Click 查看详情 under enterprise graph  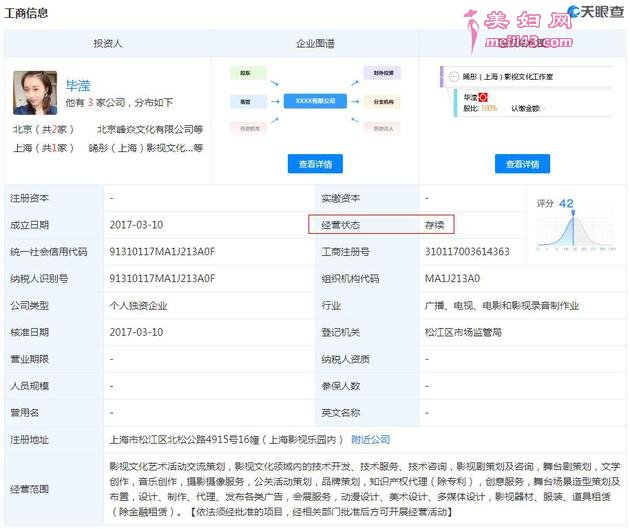pyautogui.click(x=315, y=164)
